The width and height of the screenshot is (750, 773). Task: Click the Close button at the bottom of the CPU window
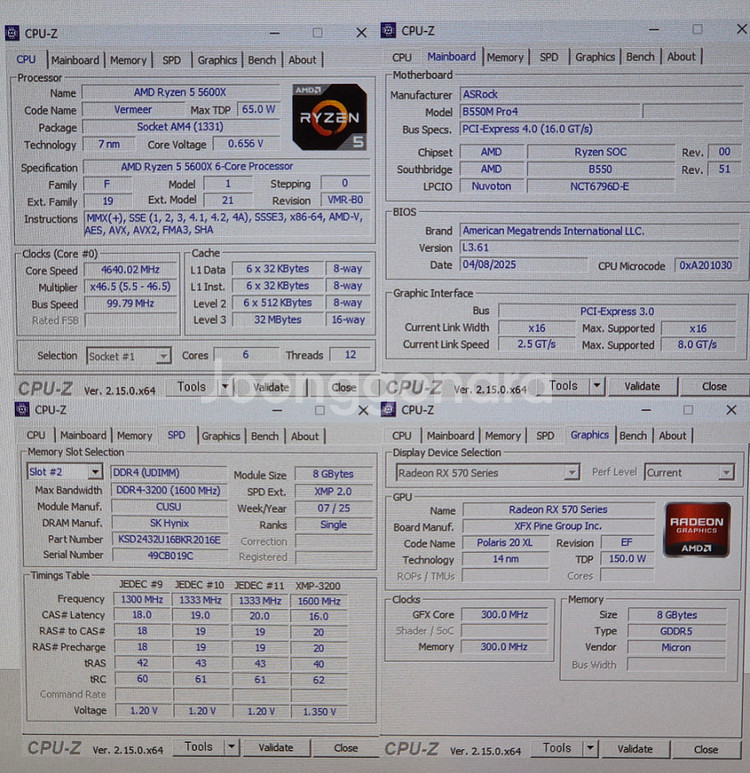343,387
